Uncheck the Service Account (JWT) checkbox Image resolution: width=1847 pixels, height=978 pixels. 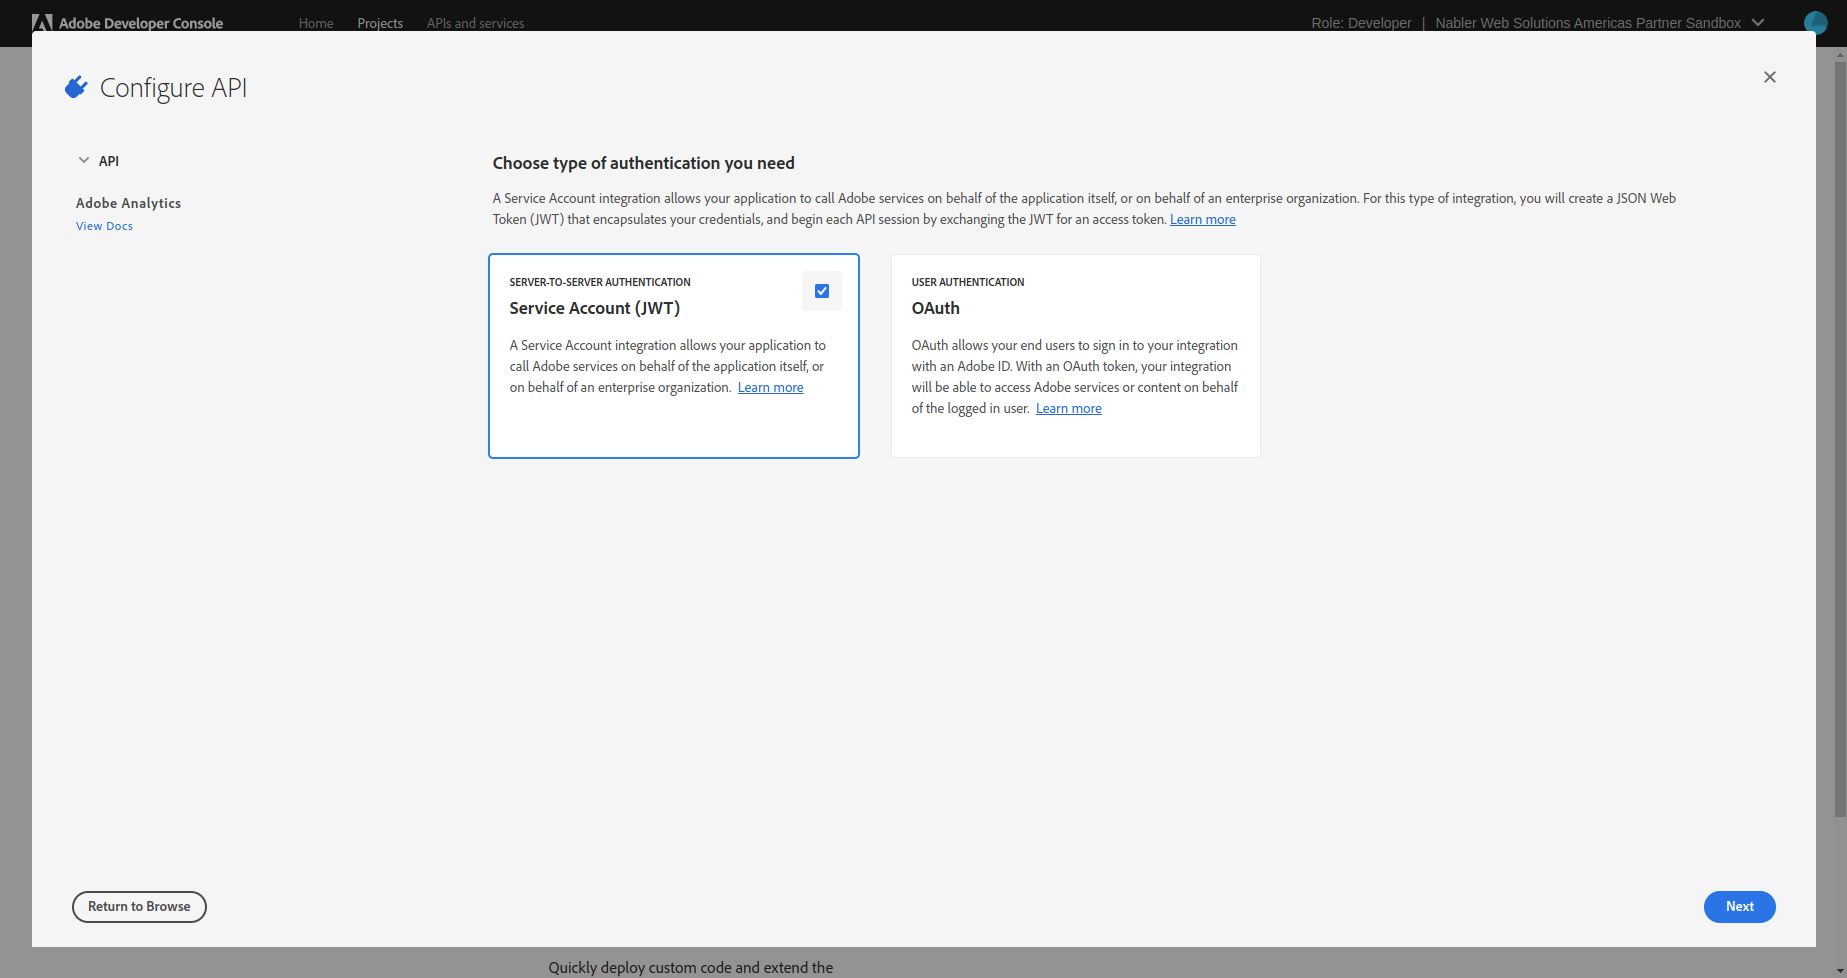[x=821, y=290]
